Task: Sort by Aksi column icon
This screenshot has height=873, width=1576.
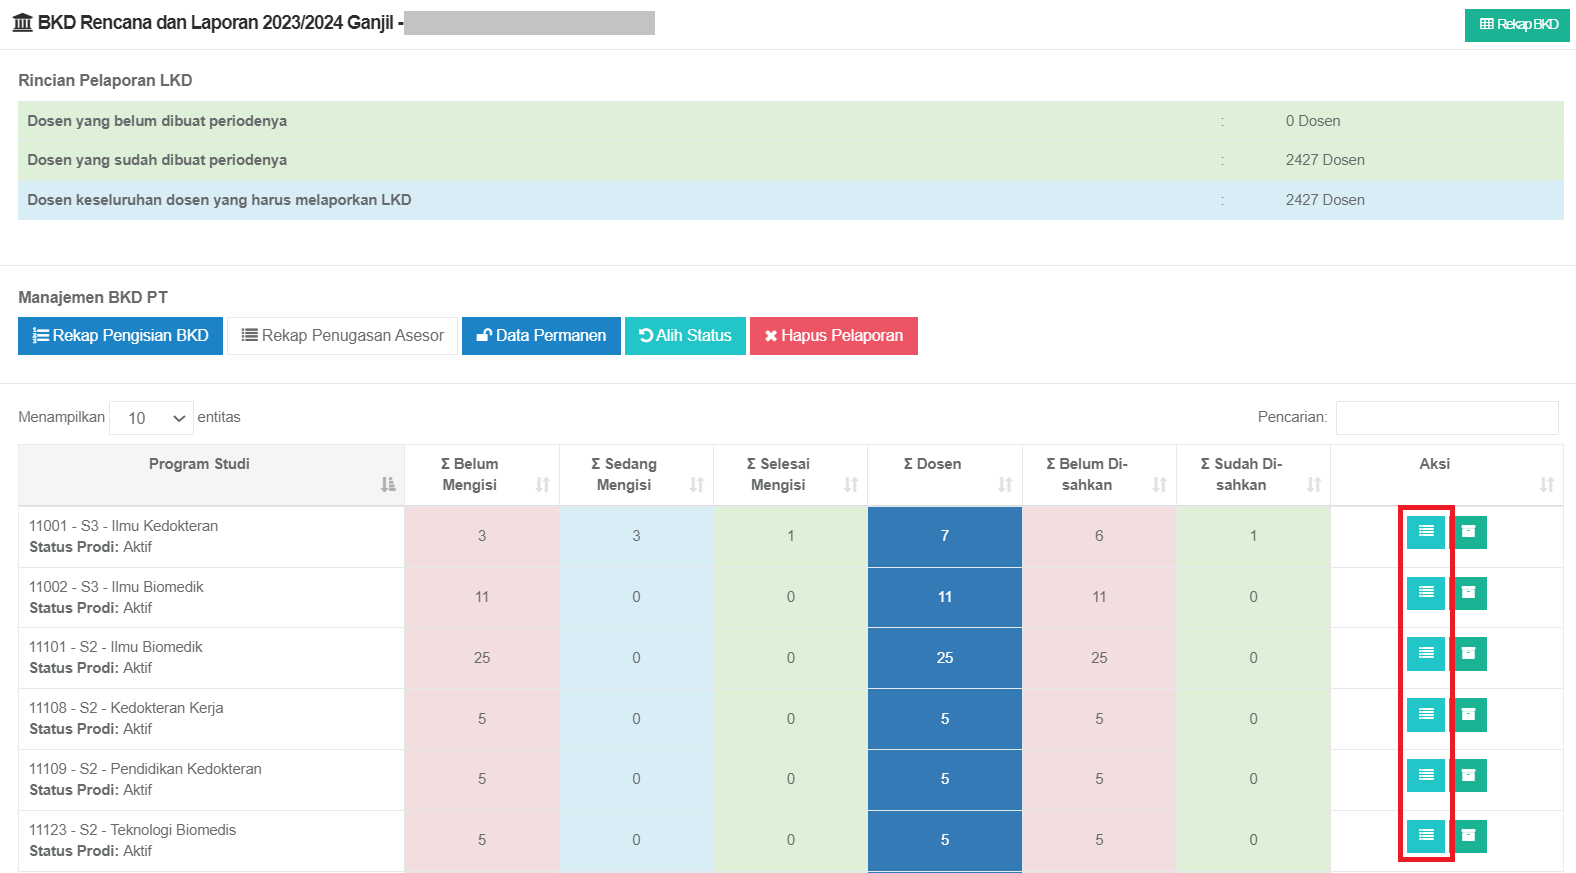Action: (1546, 485)
